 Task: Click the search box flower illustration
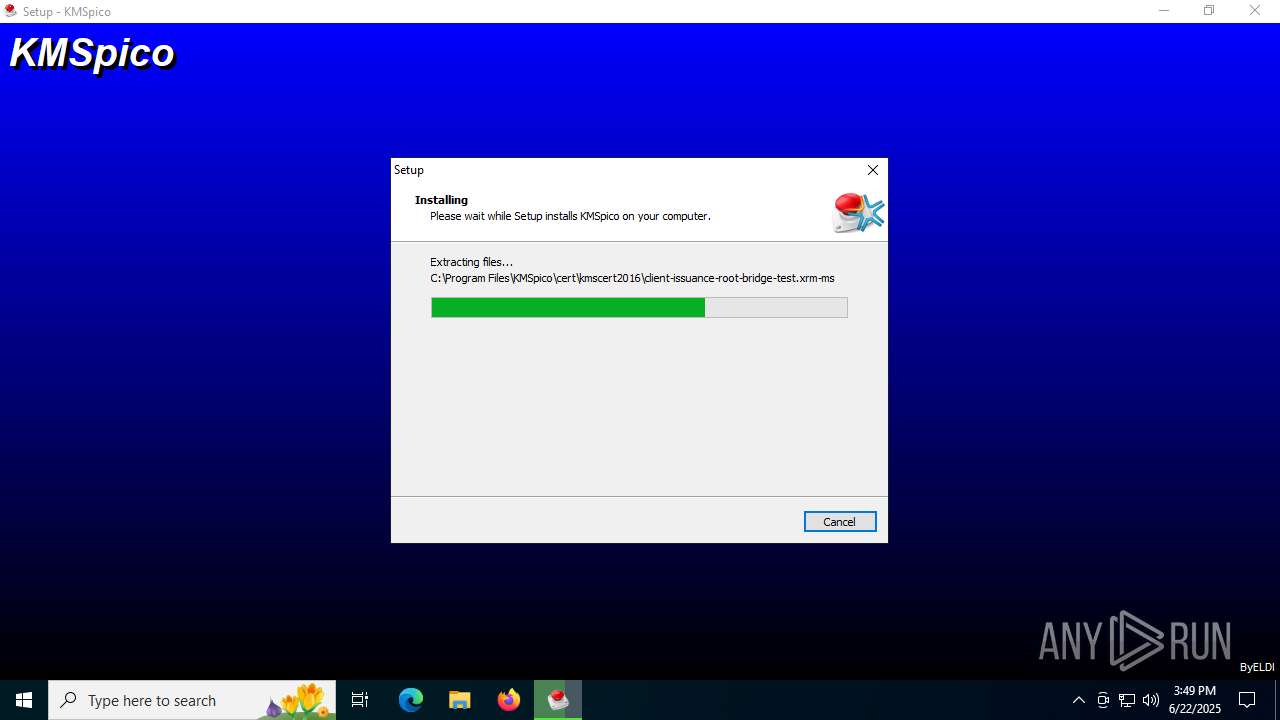pos(295,701)
